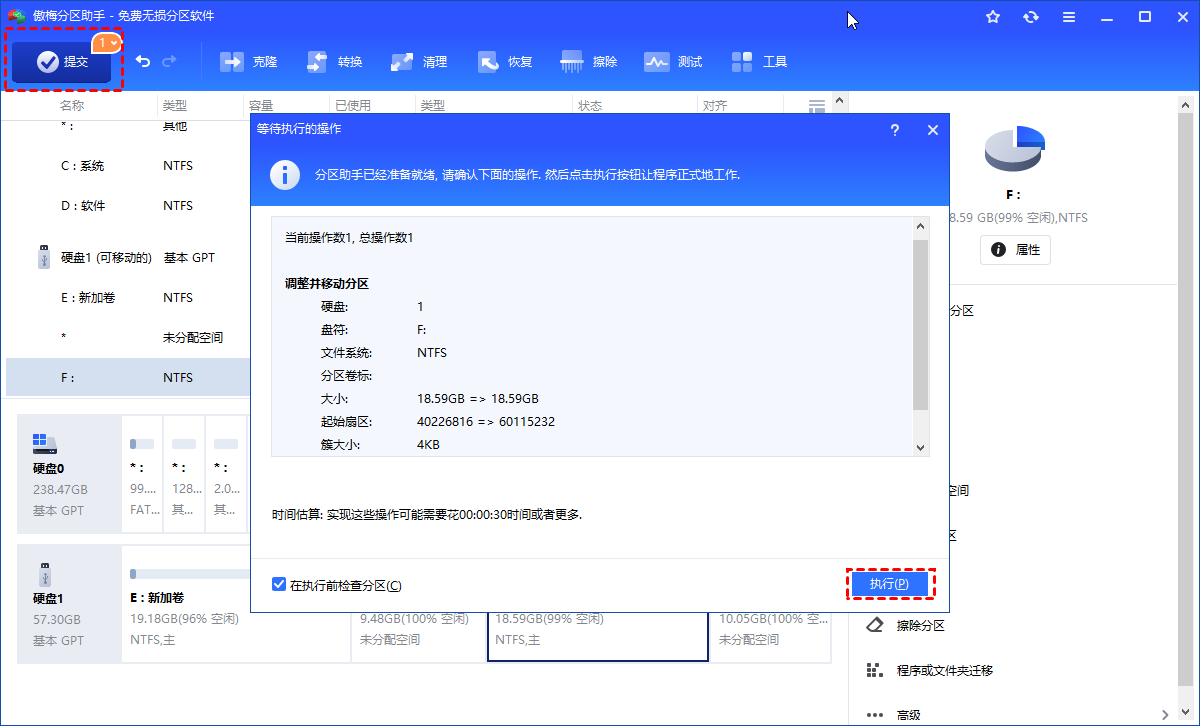This screenshot has width=1200, height=726.
Task: Click the redo arrow icon
Action: coord(169,62)
